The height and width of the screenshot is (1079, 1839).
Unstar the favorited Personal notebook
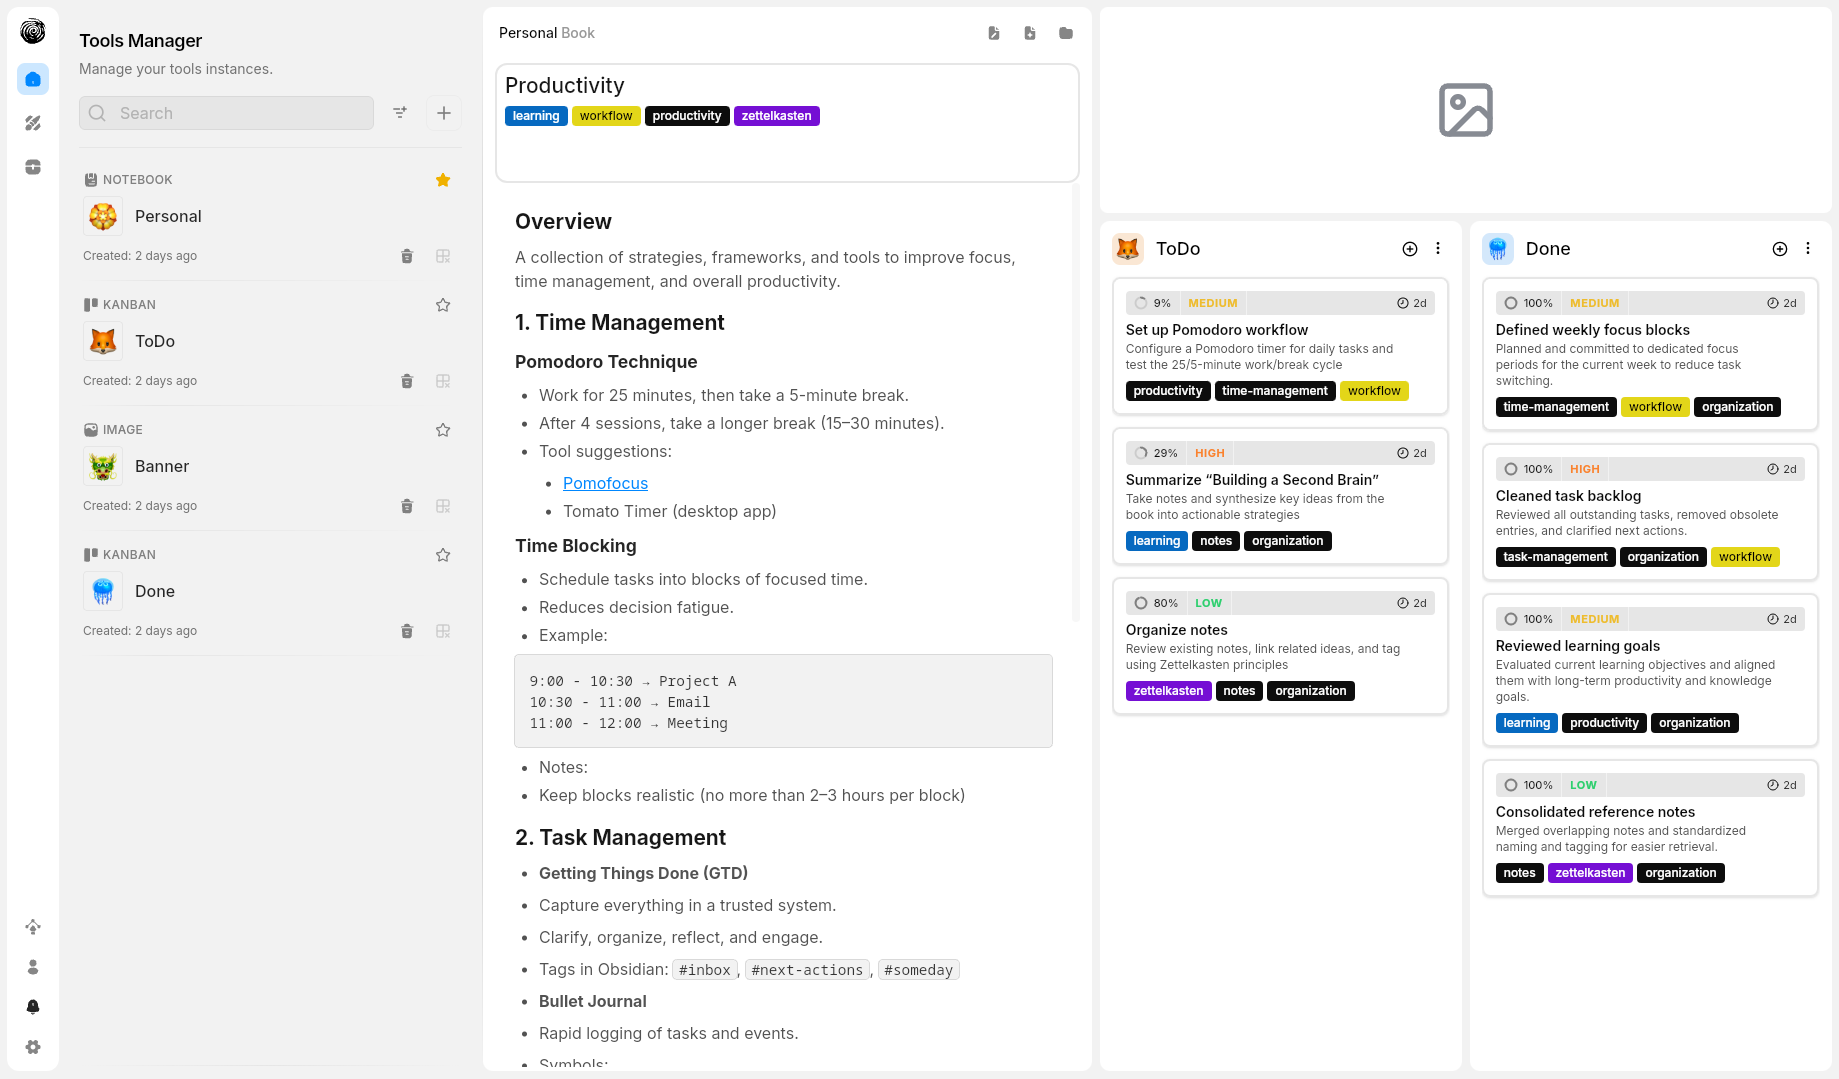(443, 180)
